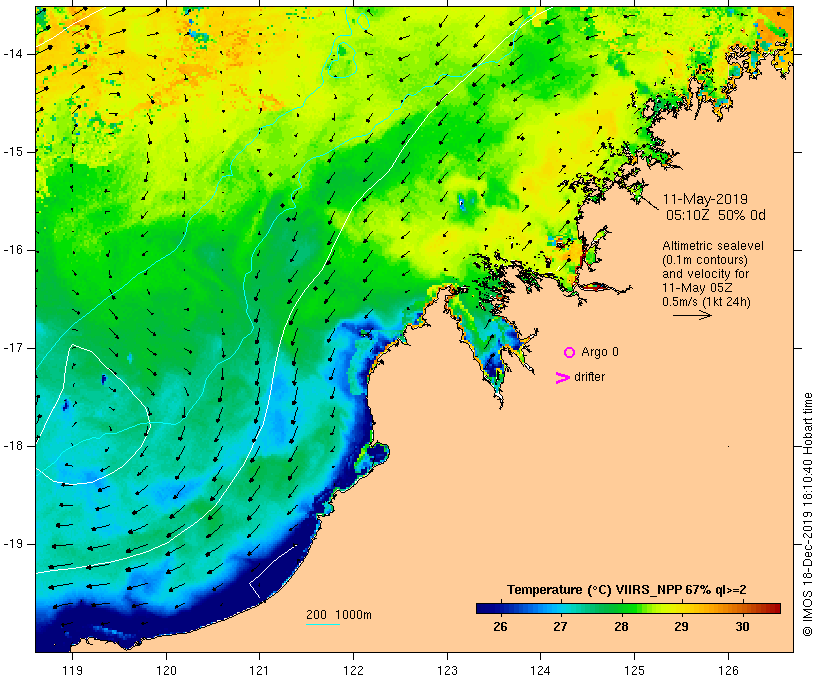Image resolution: width=820 pixels, height=680 pixels.
Task: Click the 11-May 05Z text
Action: (x=697, y=288)
